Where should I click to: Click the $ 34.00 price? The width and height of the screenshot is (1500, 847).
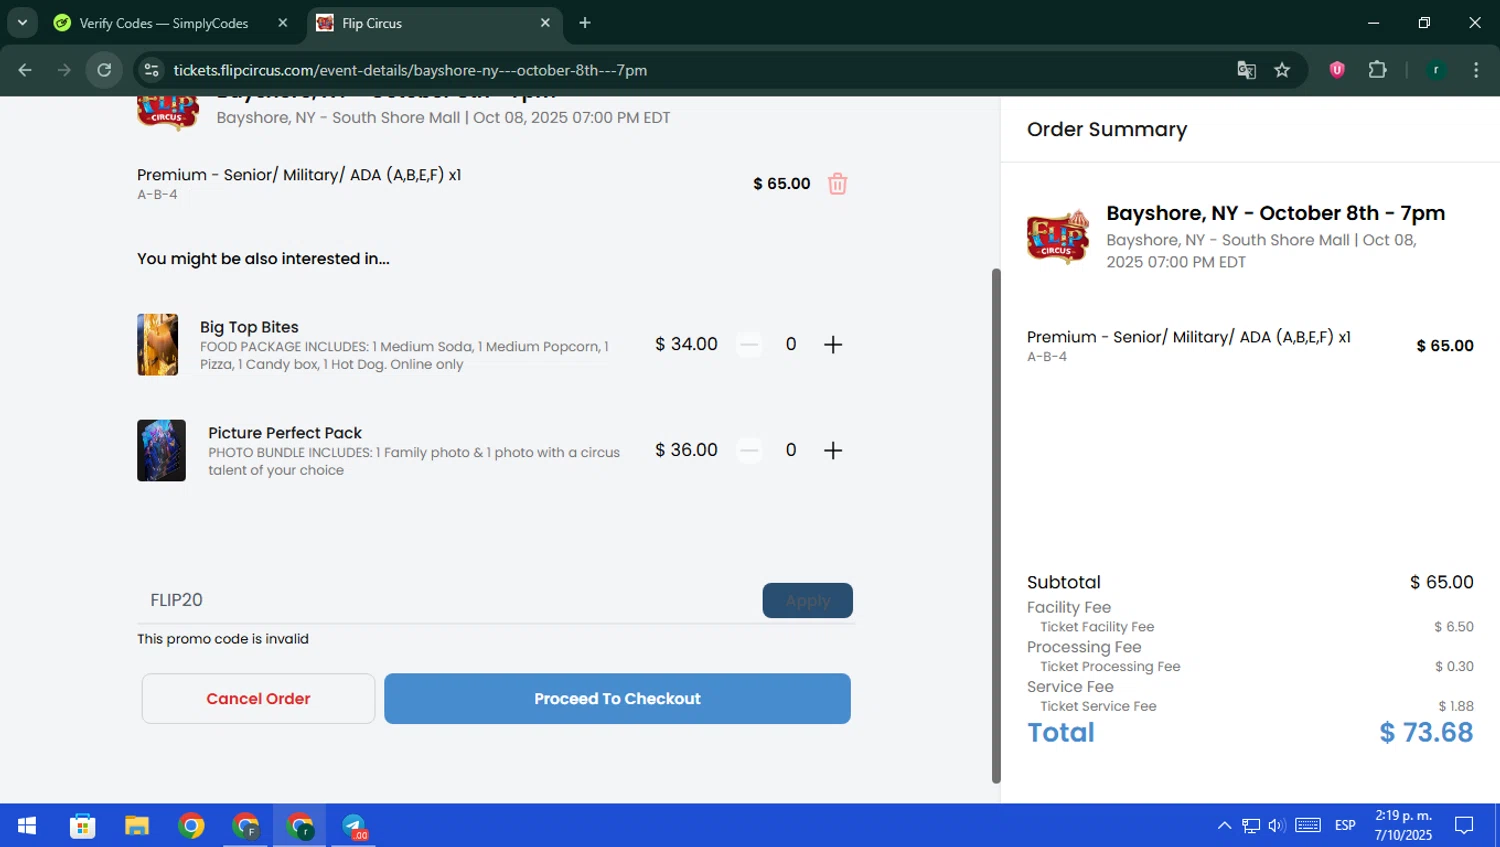click(x=686, y=344)
